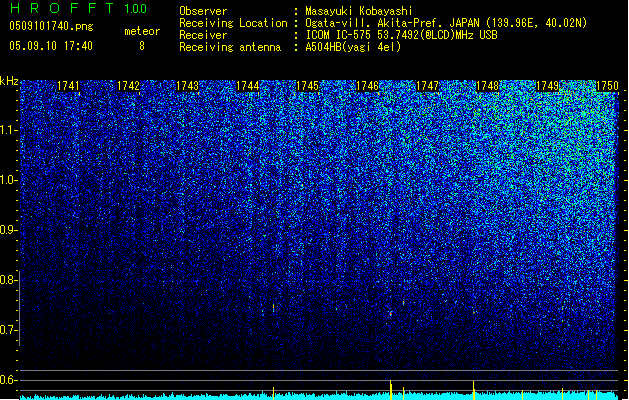The width and height of the screenshot is (629, 400).
Task: Click the yellow spike near 1748
Action: coord(474,390)
